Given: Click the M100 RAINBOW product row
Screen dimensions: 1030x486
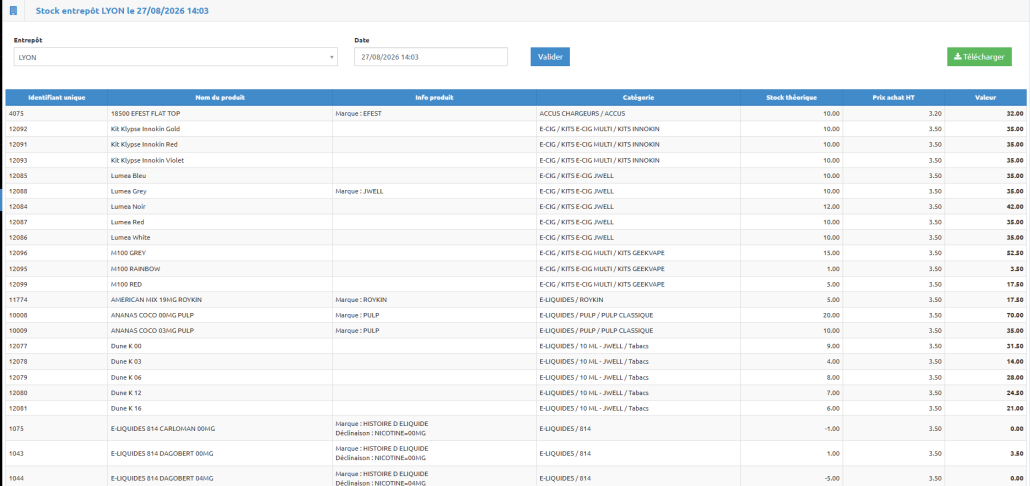Looking at the screenshot, I should tap(516, 269).
